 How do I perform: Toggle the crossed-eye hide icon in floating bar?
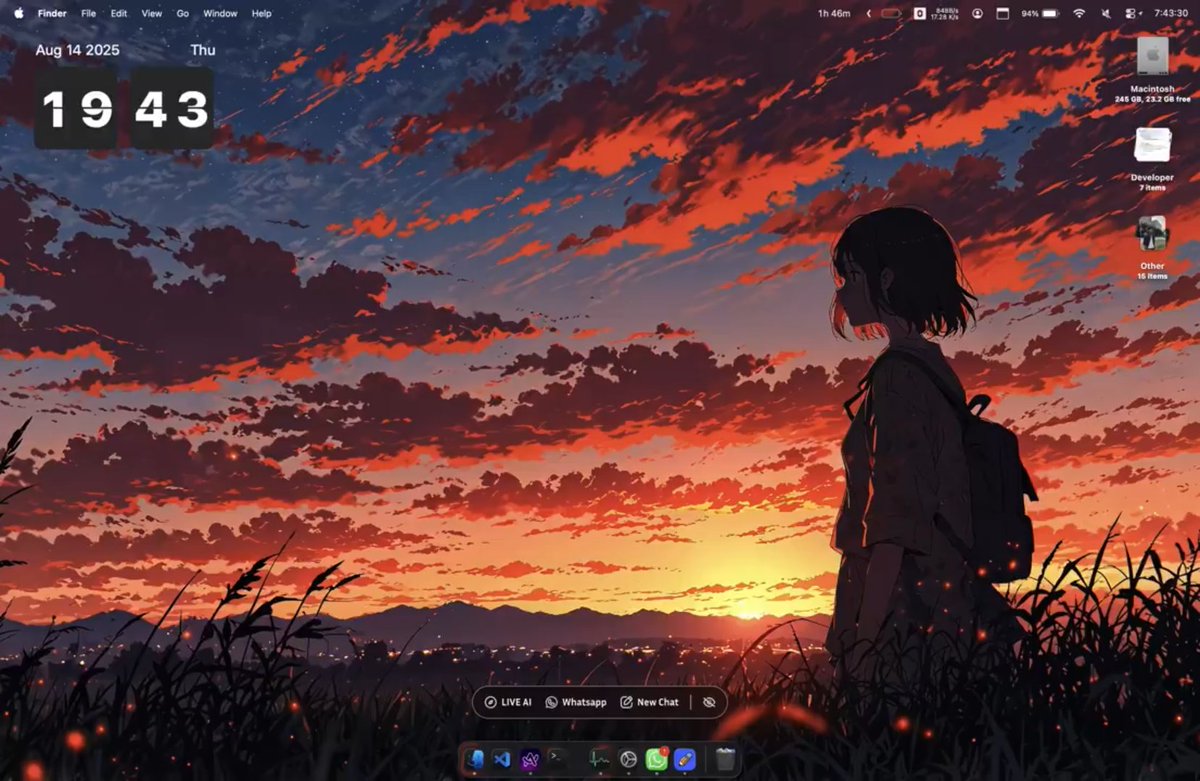pos(709,702)
